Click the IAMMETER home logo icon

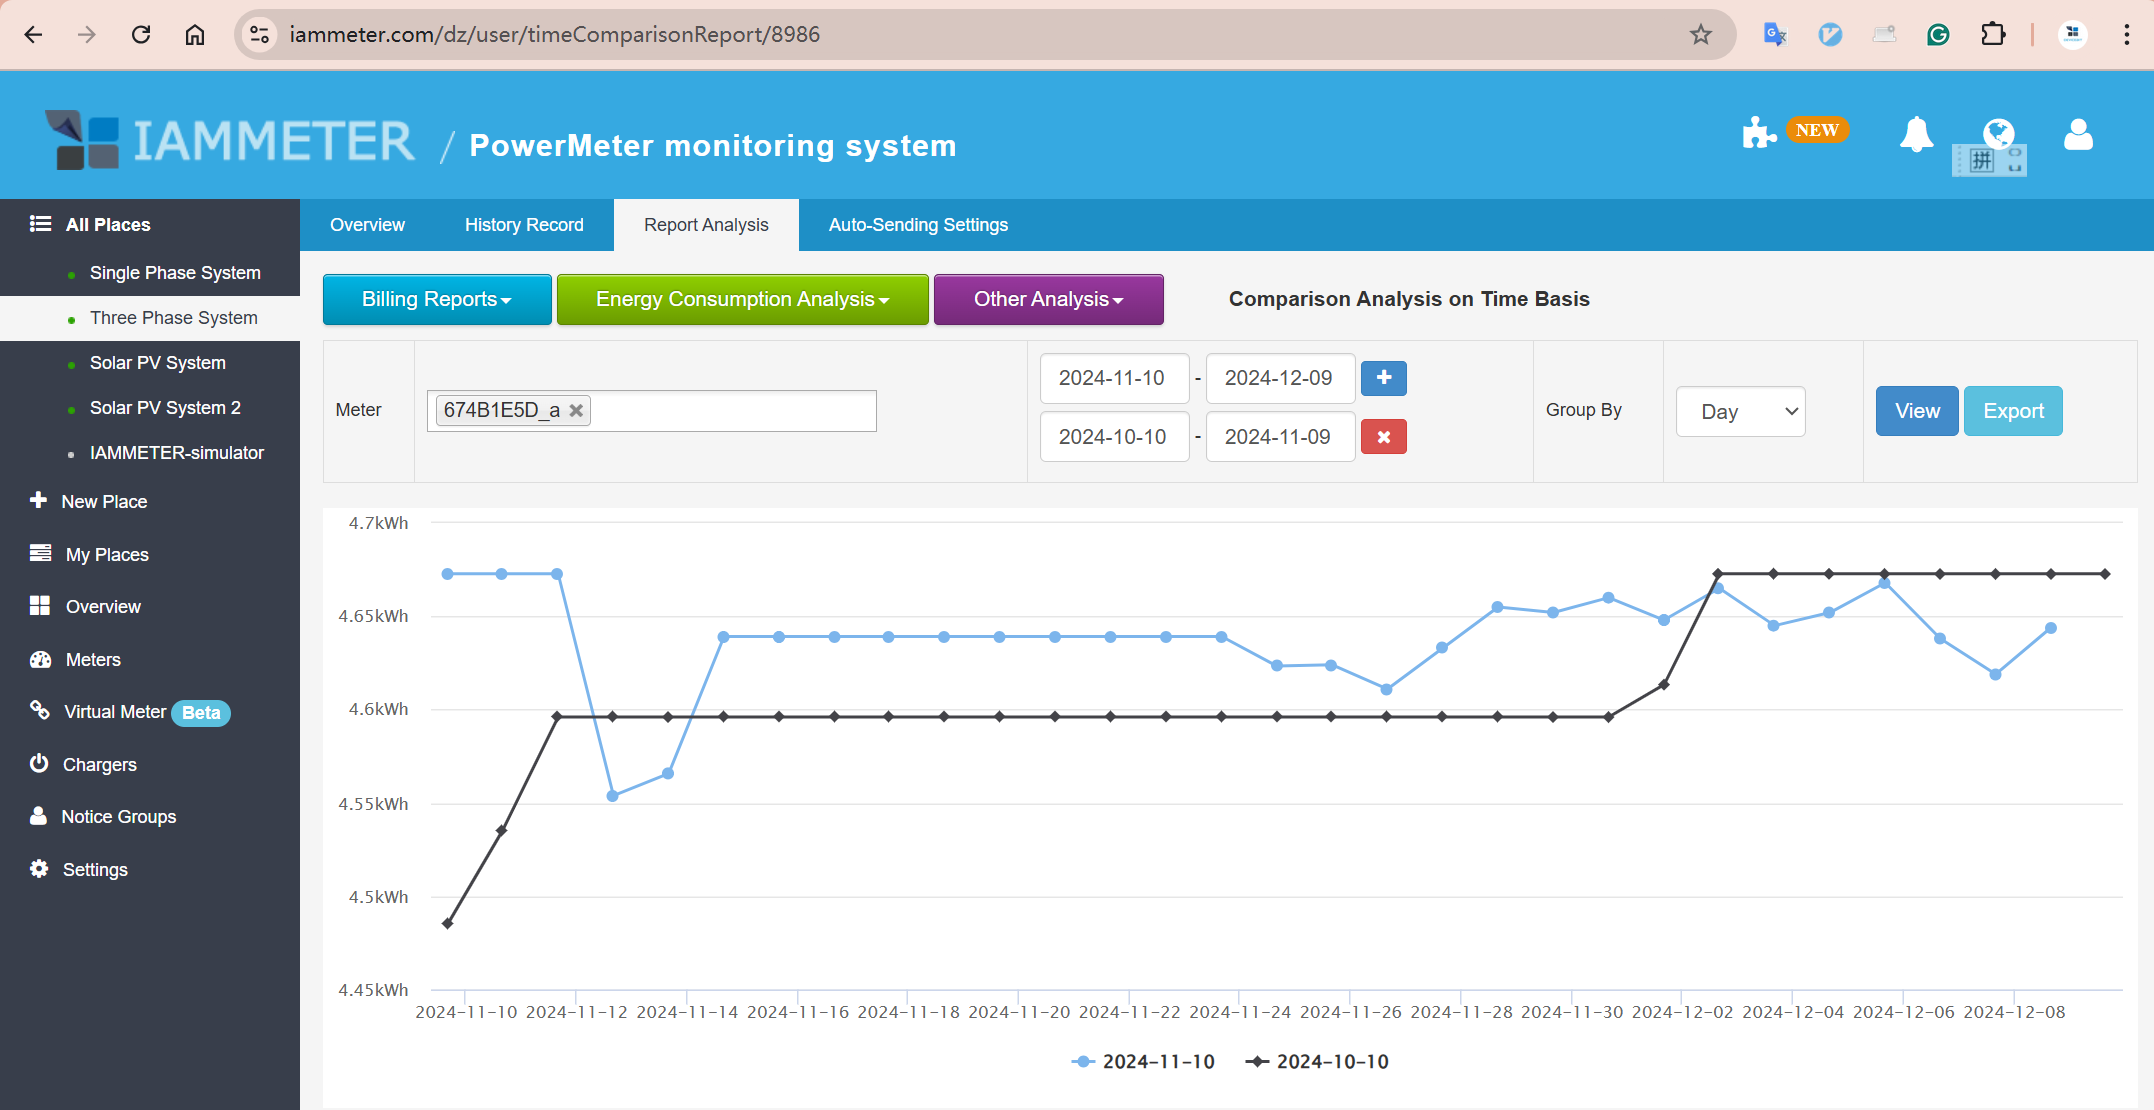pyautogui.click(x=79, y=140)
